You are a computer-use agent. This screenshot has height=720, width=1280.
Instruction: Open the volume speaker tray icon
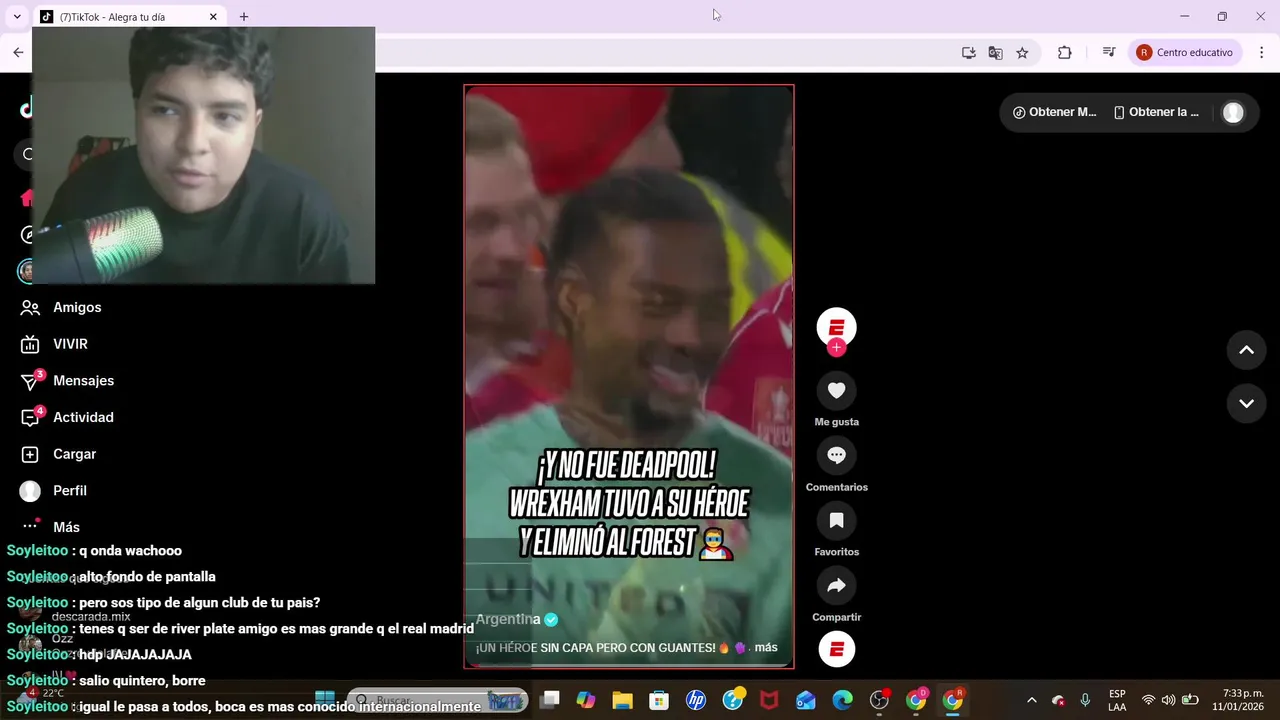(1168, 700)
